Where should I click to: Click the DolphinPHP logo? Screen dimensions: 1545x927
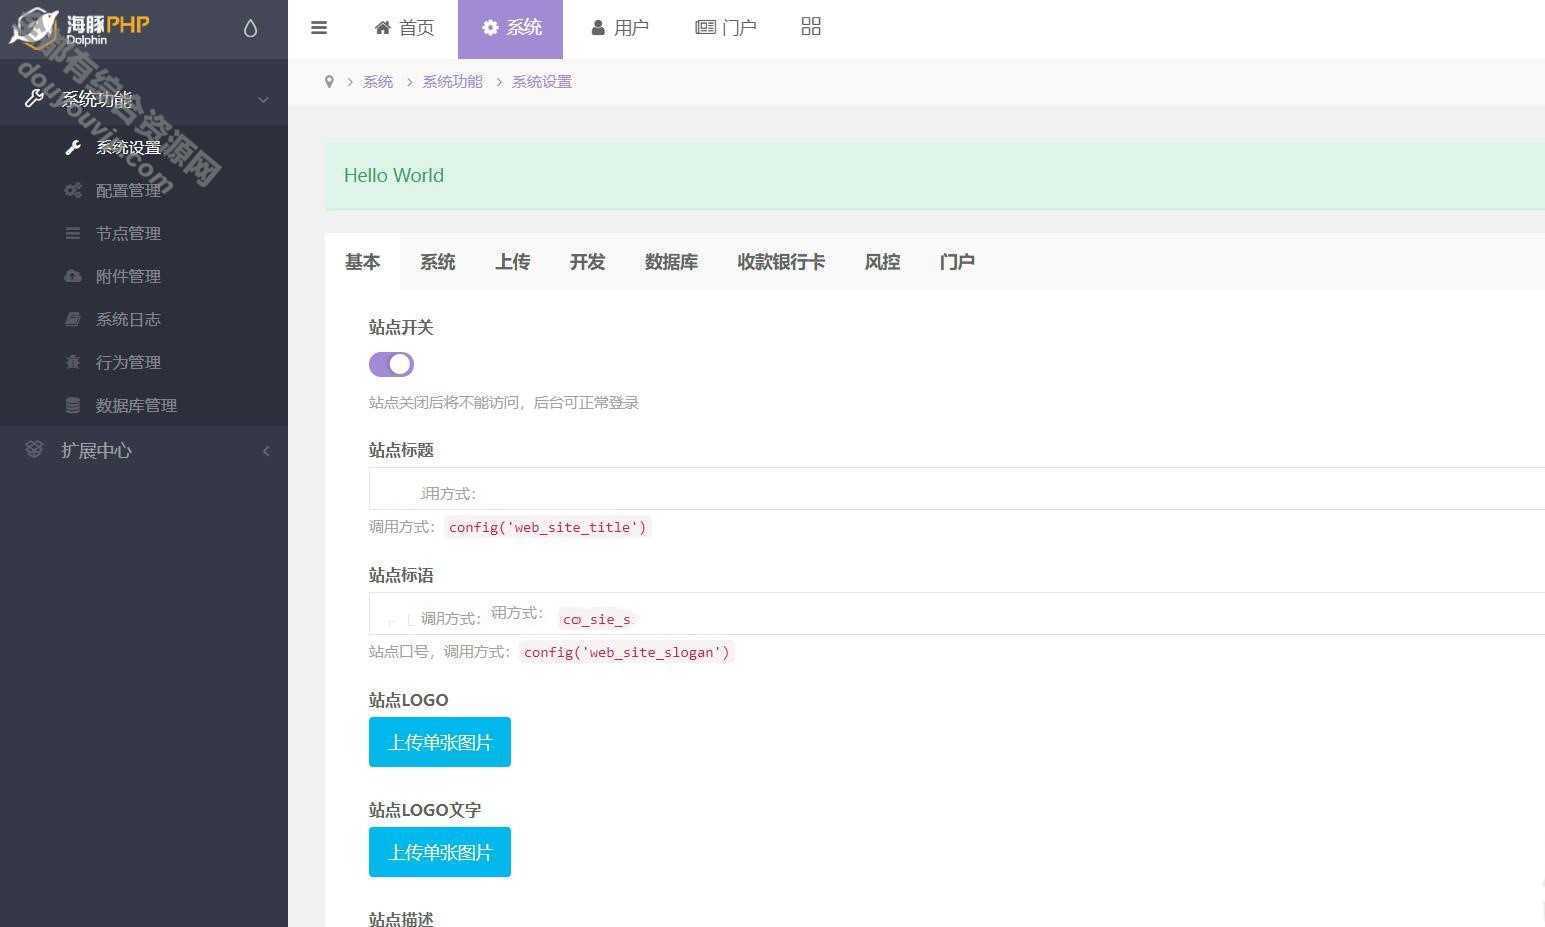[x=79, y=28]
